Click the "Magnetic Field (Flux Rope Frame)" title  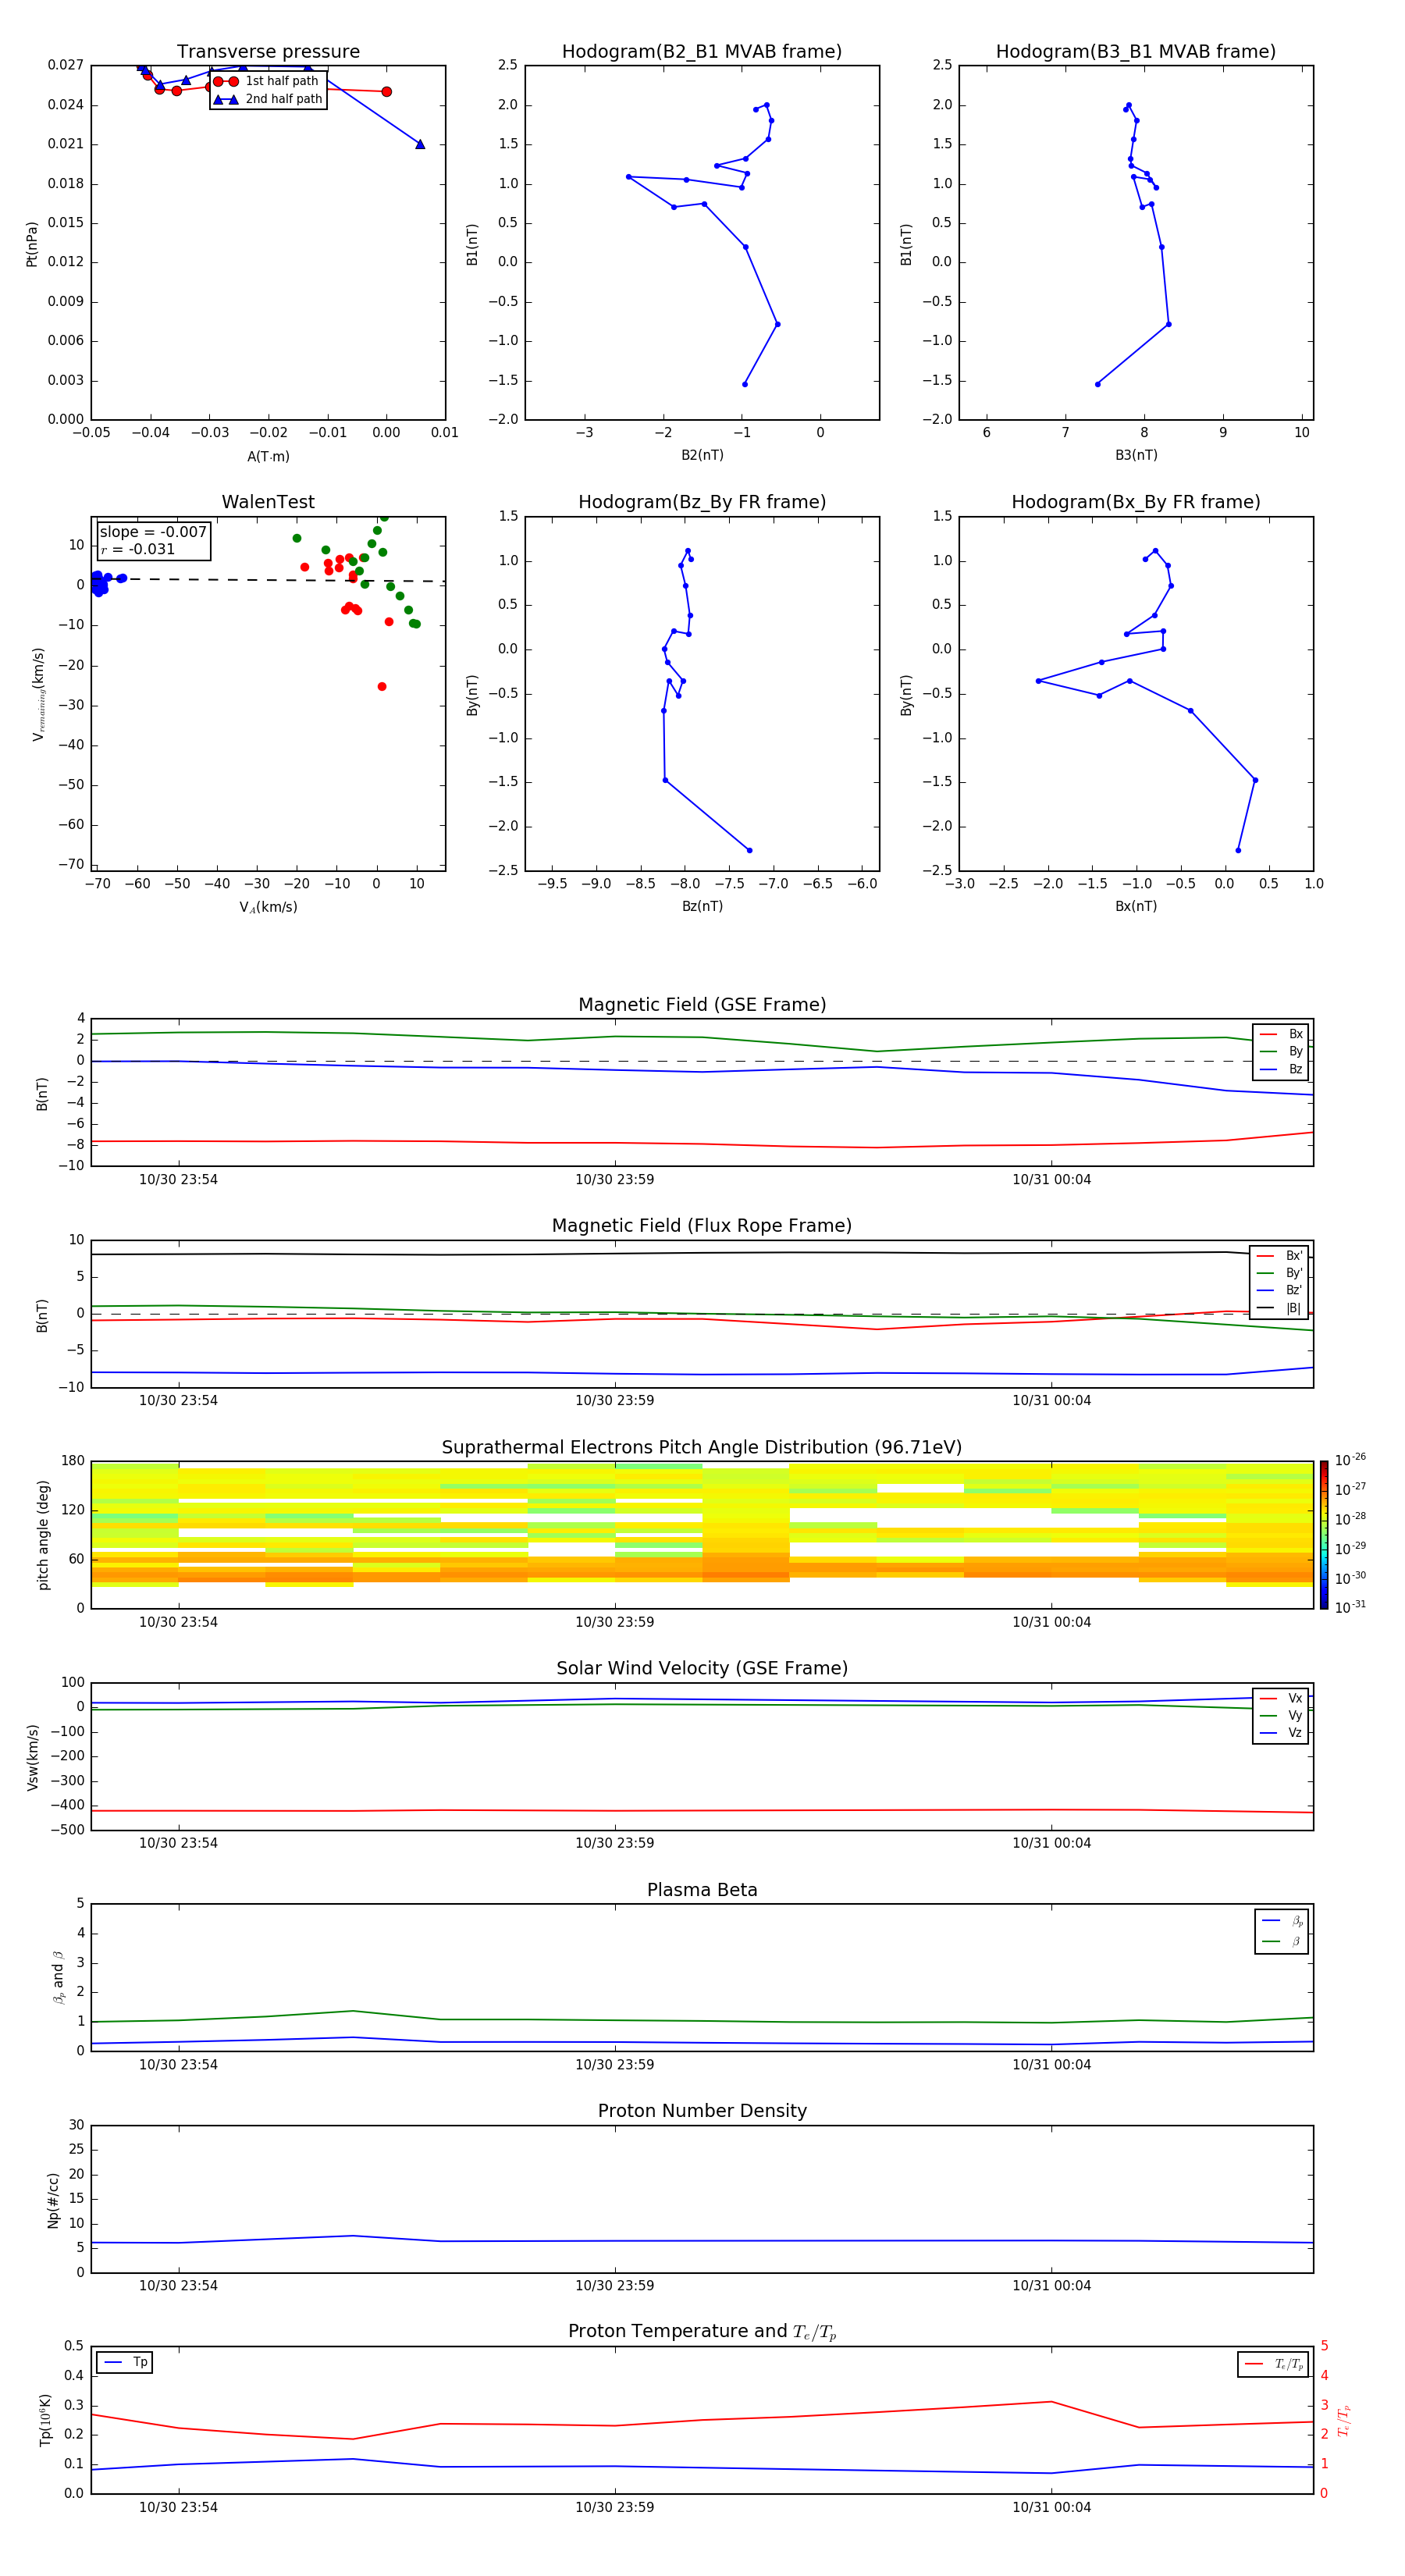702,1226
